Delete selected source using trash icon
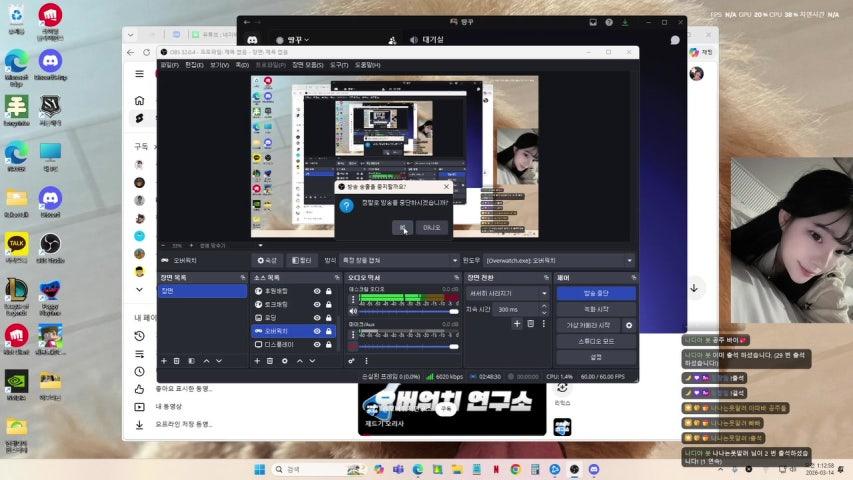 [x=270, y=361]
